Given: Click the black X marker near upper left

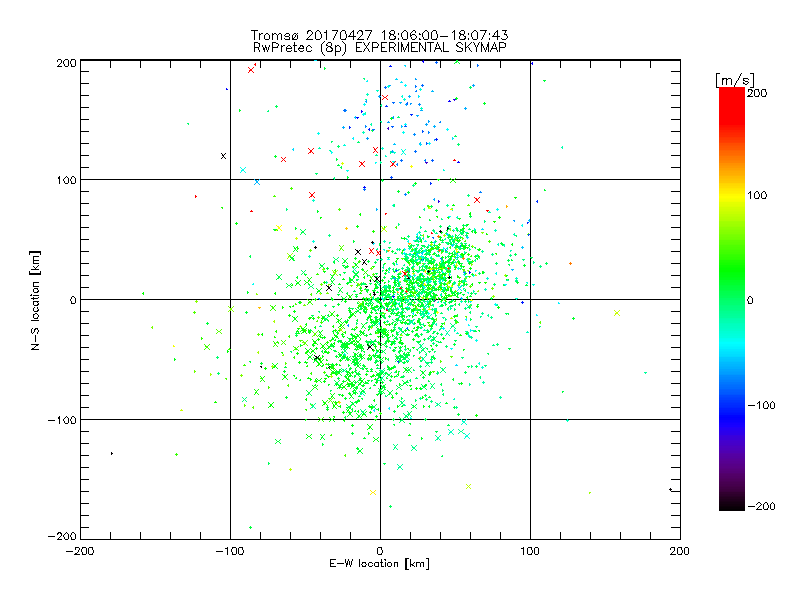Looking at the screenshot, I should point(223,156).
